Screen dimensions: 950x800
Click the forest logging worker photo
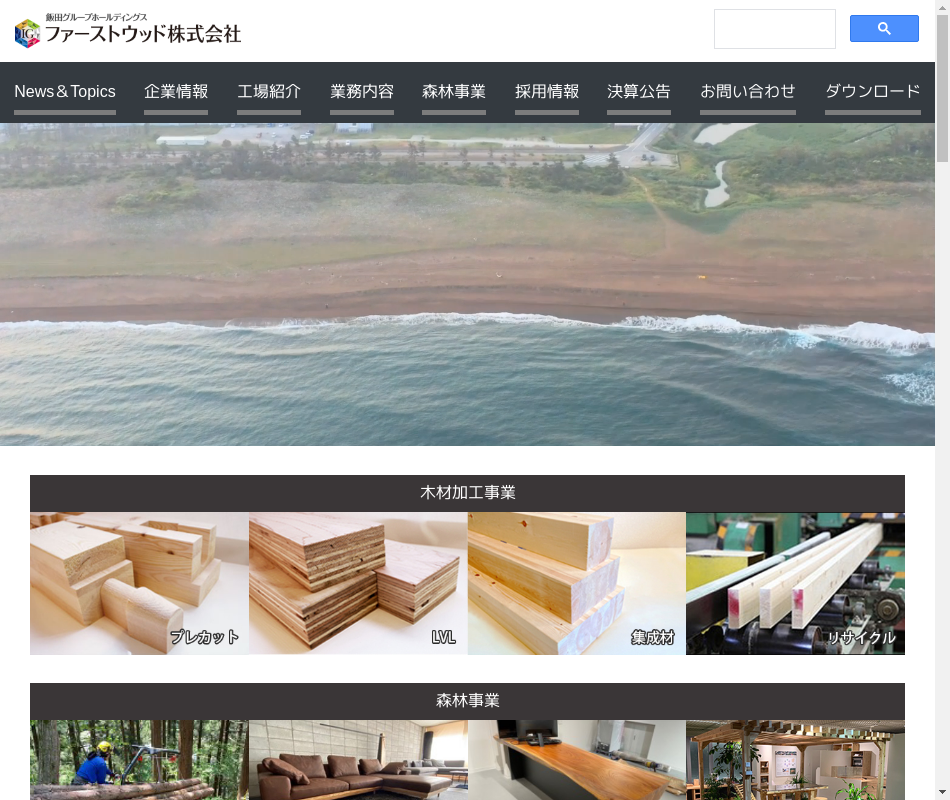point(139,760)
